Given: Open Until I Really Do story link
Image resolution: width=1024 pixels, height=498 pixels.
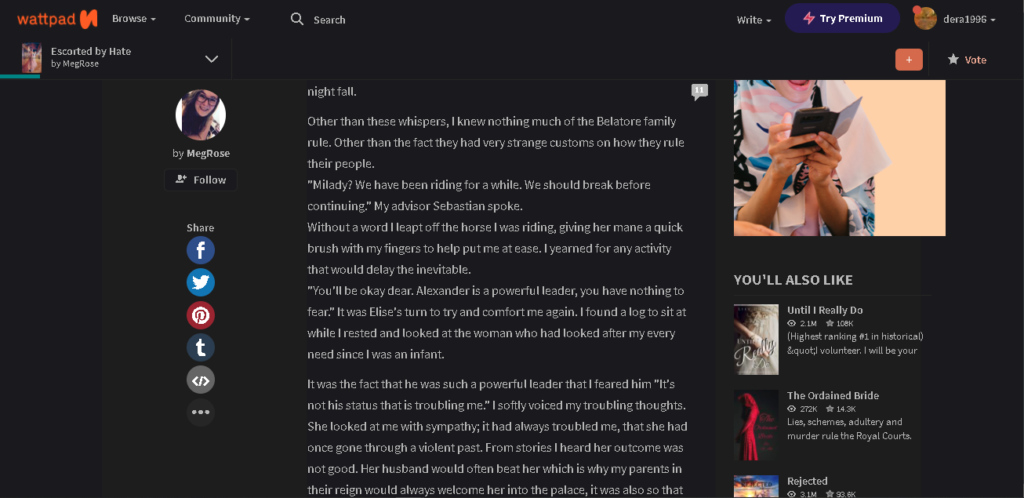Looking at the screenshot, I should point(825,310).
